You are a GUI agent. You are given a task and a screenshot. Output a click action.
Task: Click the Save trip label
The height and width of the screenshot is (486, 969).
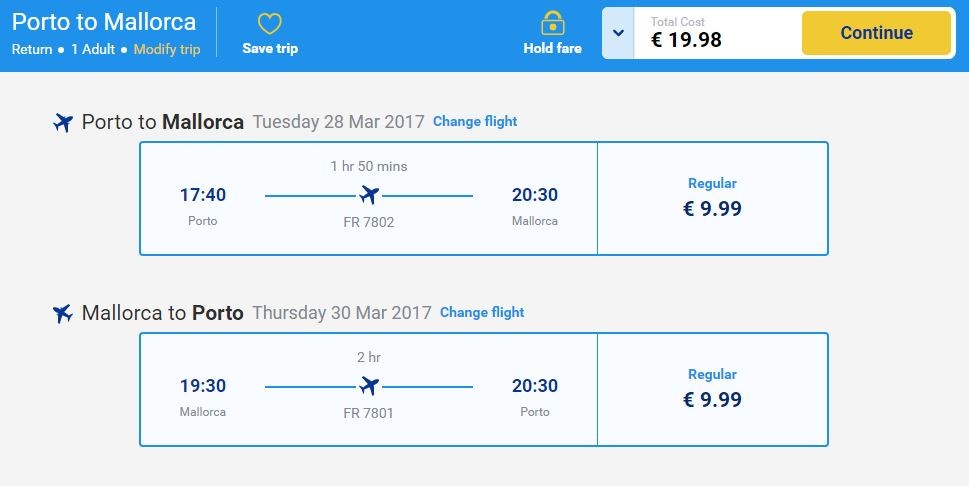[270, 48]
